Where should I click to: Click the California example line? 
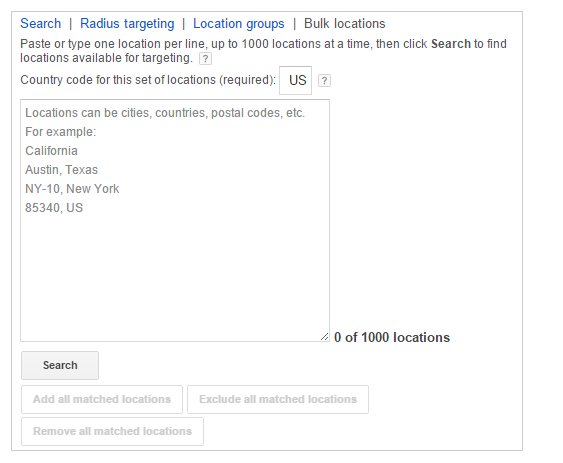[x=51, y=151]
